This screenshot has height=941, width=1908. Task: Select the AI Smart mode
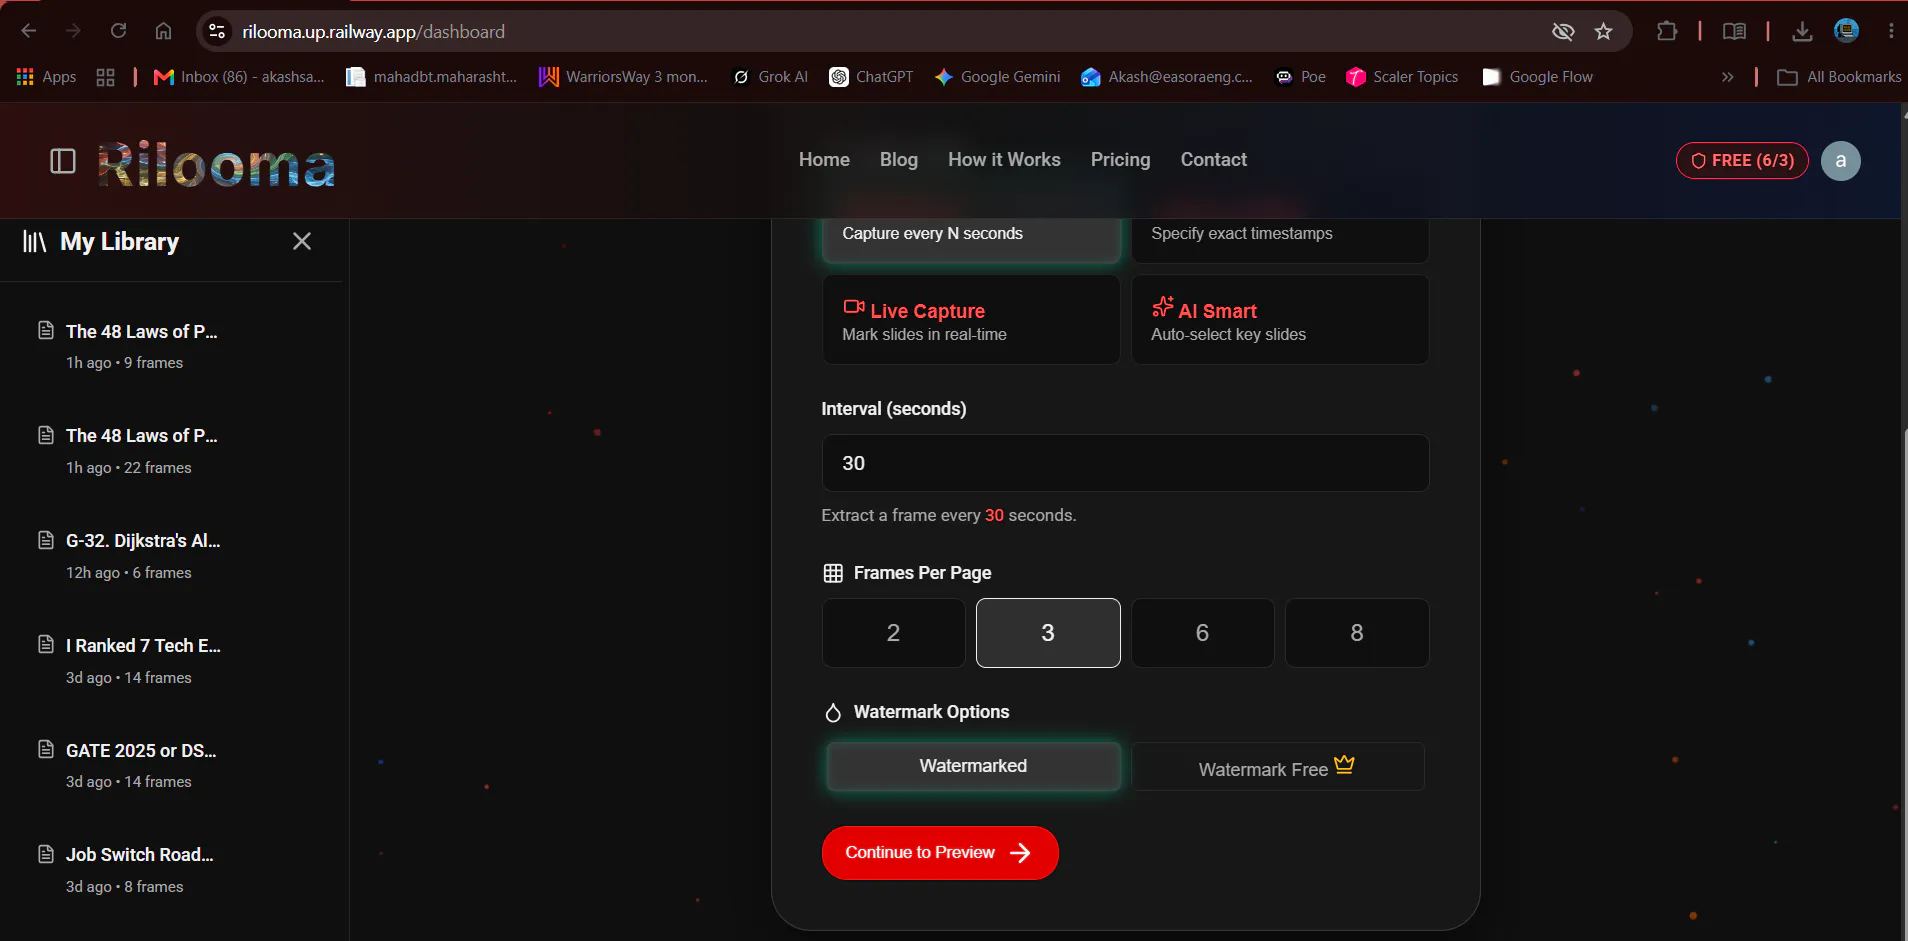(x=1280, y=320)
